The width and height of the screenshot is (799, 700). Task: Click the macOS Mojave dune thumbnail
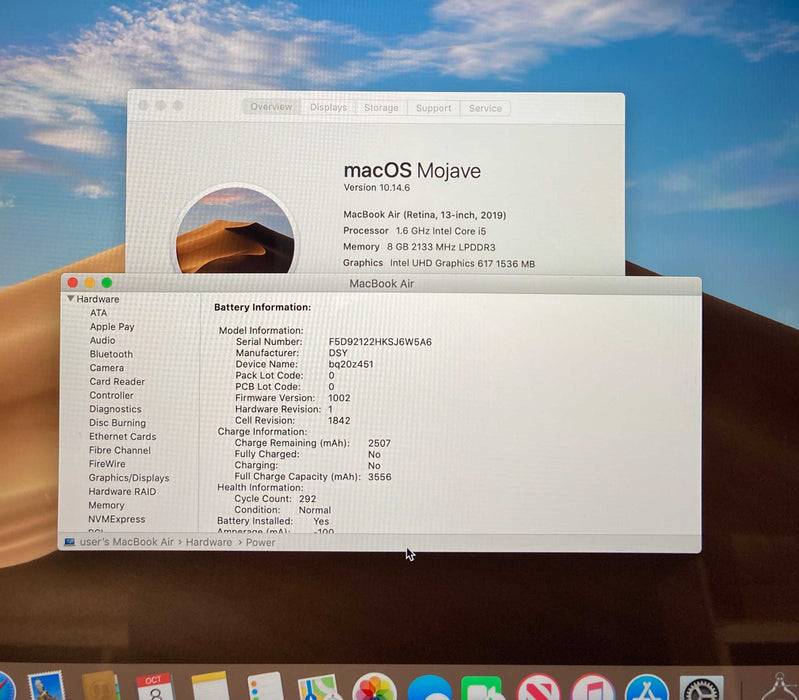point(236,232)
